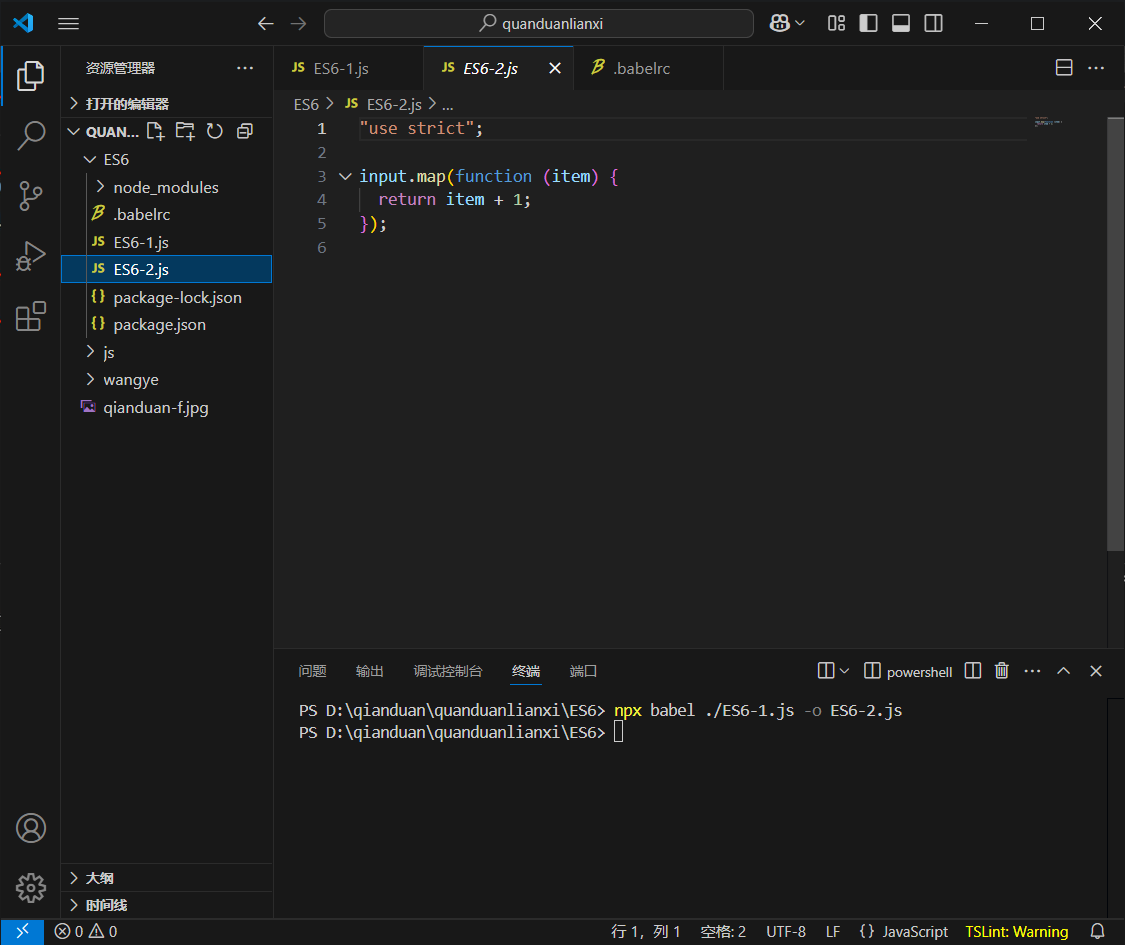Open Source Control view
Viewport: 1125px width, 945px height.
click(x=31, y=195)
